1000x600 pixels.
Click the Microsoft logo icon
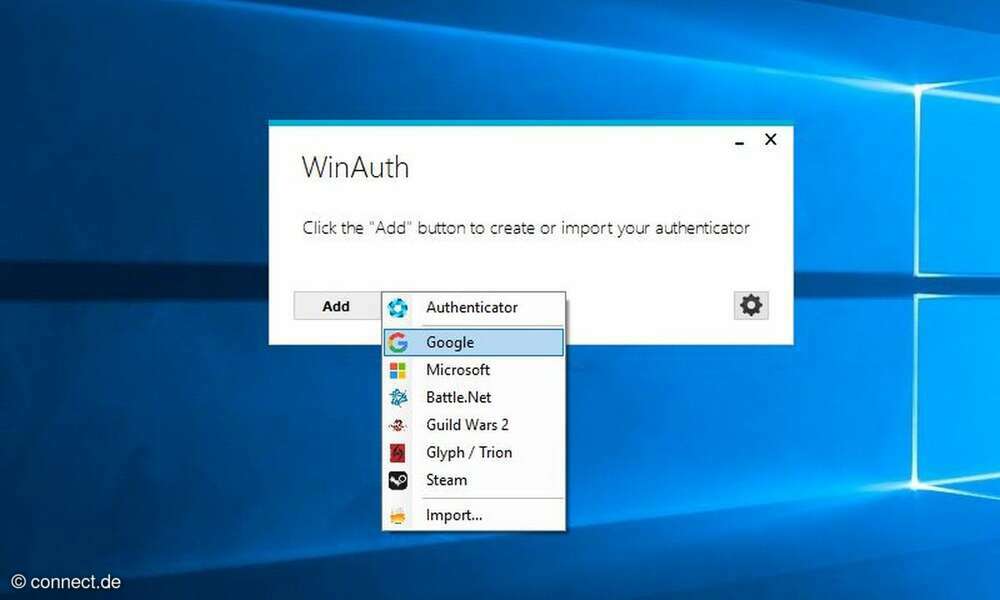pos(398,369)
